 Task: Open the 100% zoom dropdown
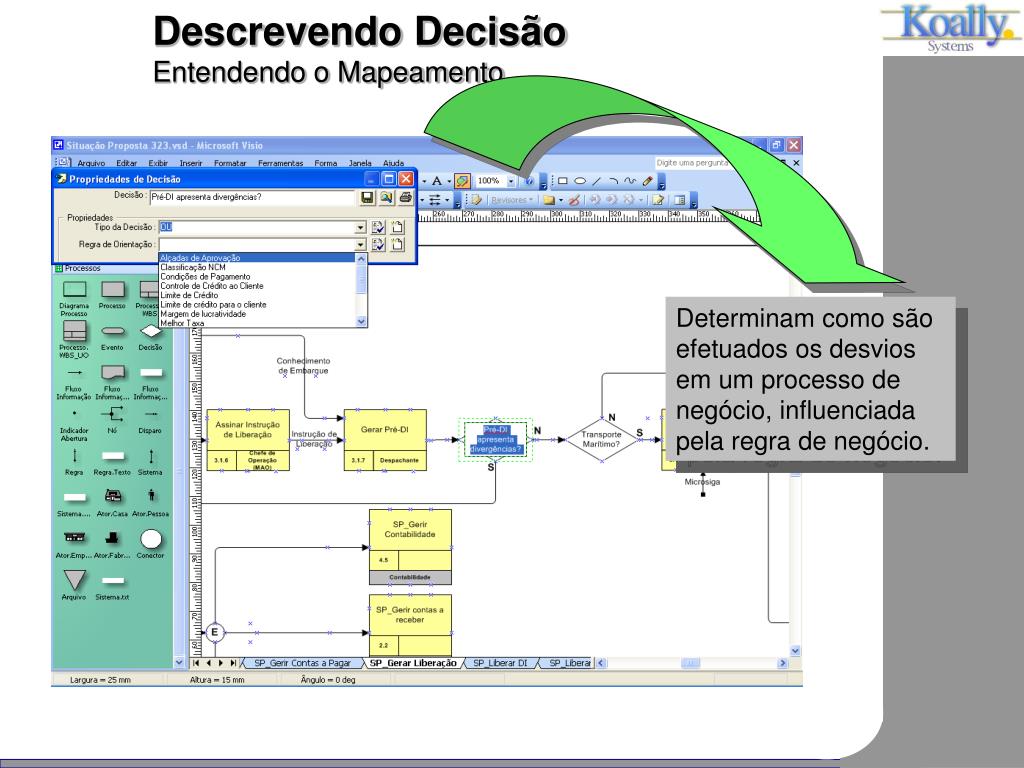pos(511,181)
